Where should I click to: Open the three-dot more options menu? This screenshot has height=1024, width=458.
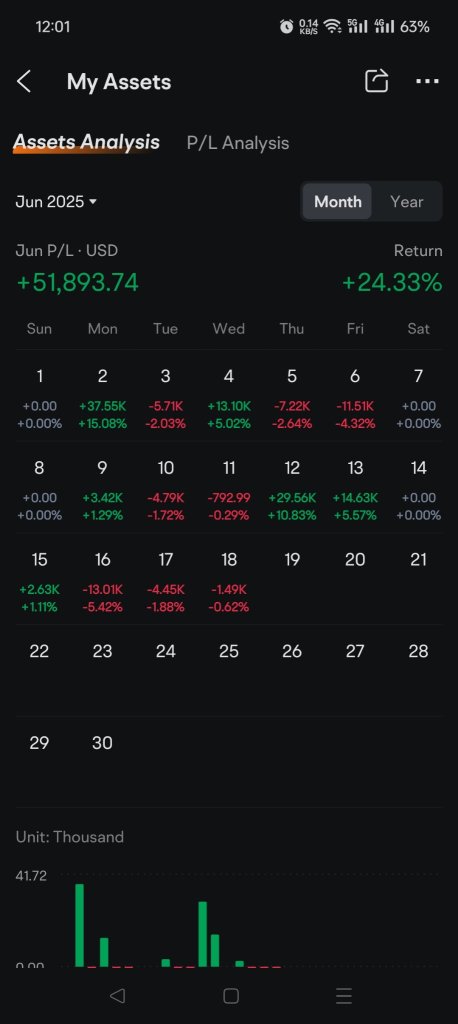pyautogui.click(x=427, y=81)
